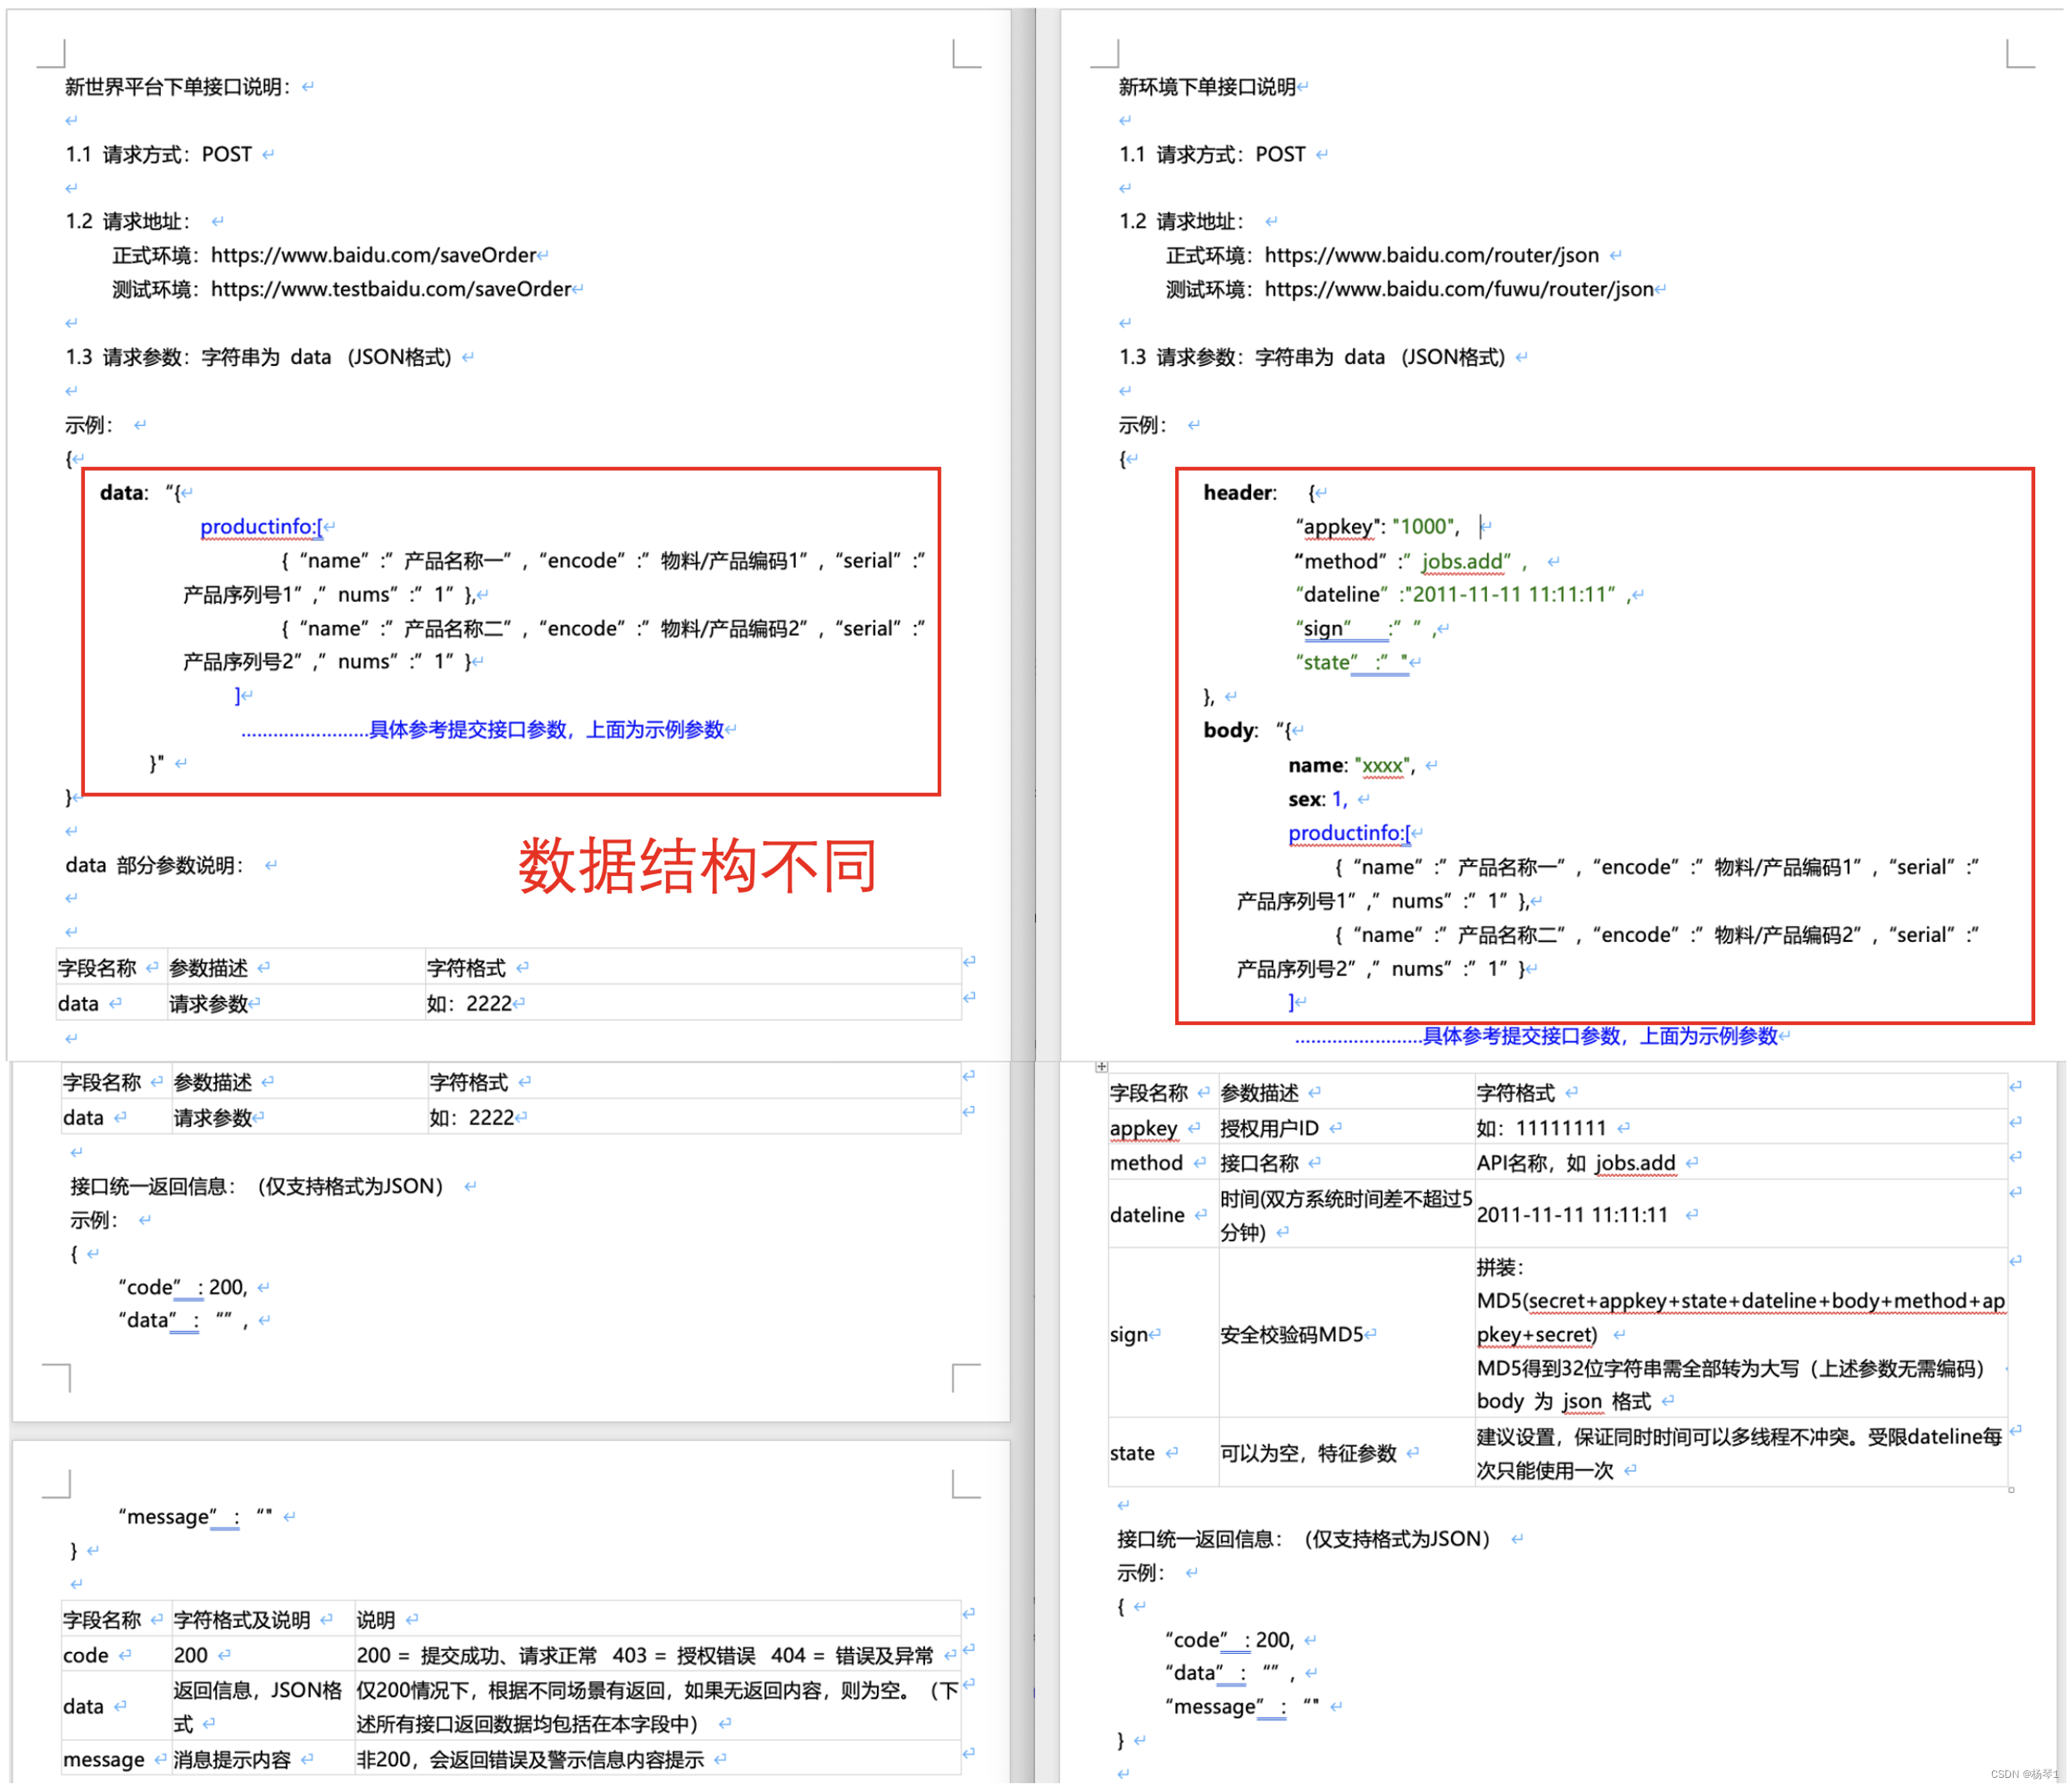Click '1.1 请求方式：POST' in the left document
Image resolution: width=2072 pixels, height=1787 pixels.
point(159,154)
